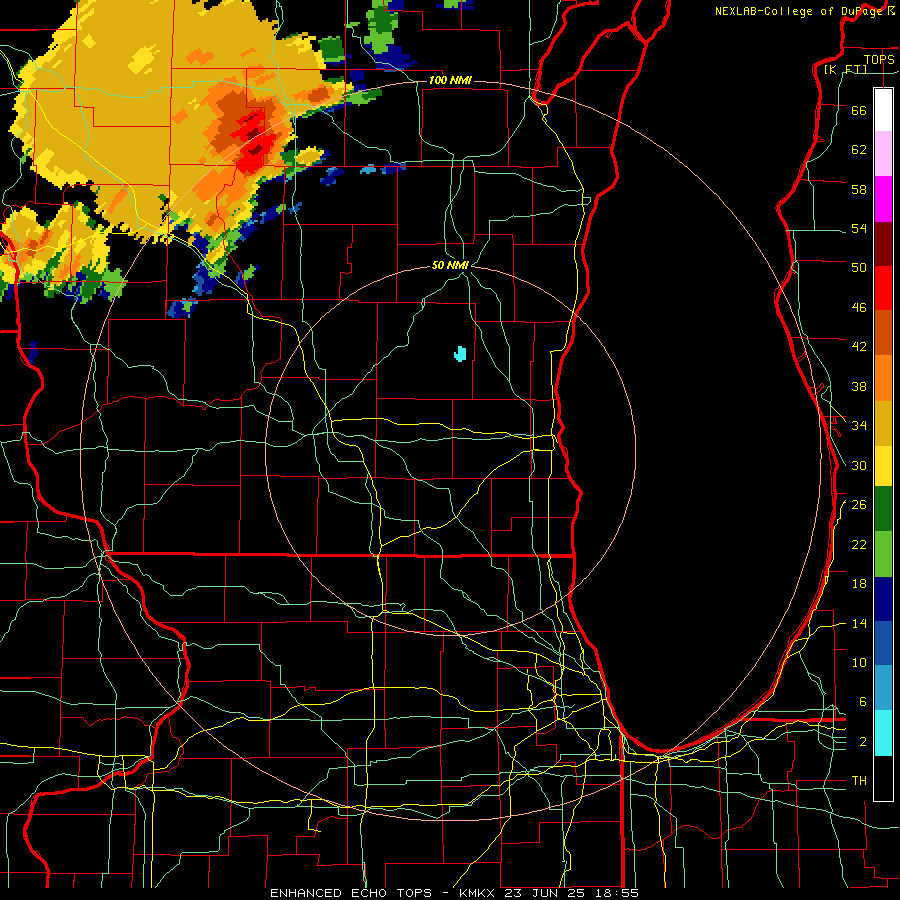This screenshot has width=900, height=900.
Task: Click the "ENHANCED ECHO TOPS - KMKX" caption
Action: pos(384,893)
